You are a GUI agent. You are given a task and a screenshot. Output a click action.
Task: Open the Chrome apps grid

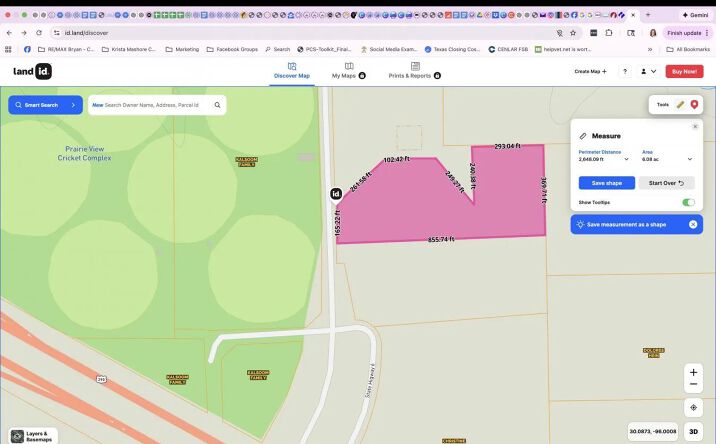pos(8,49)
